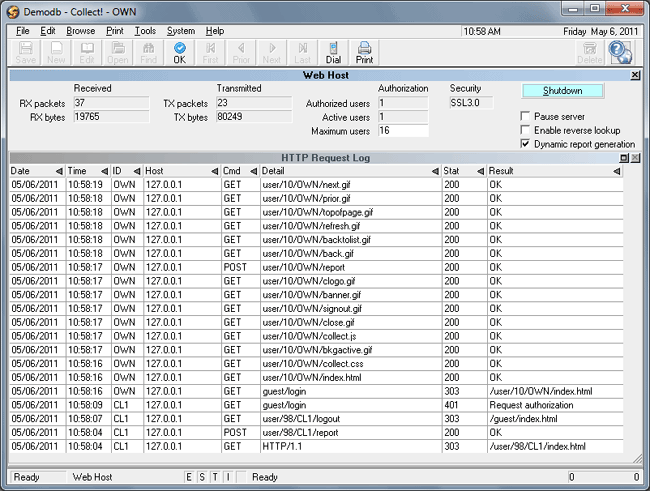This screenshot has height=491, width=650.
Task: Click the Shutdown button
Action: tap(563, 91)
